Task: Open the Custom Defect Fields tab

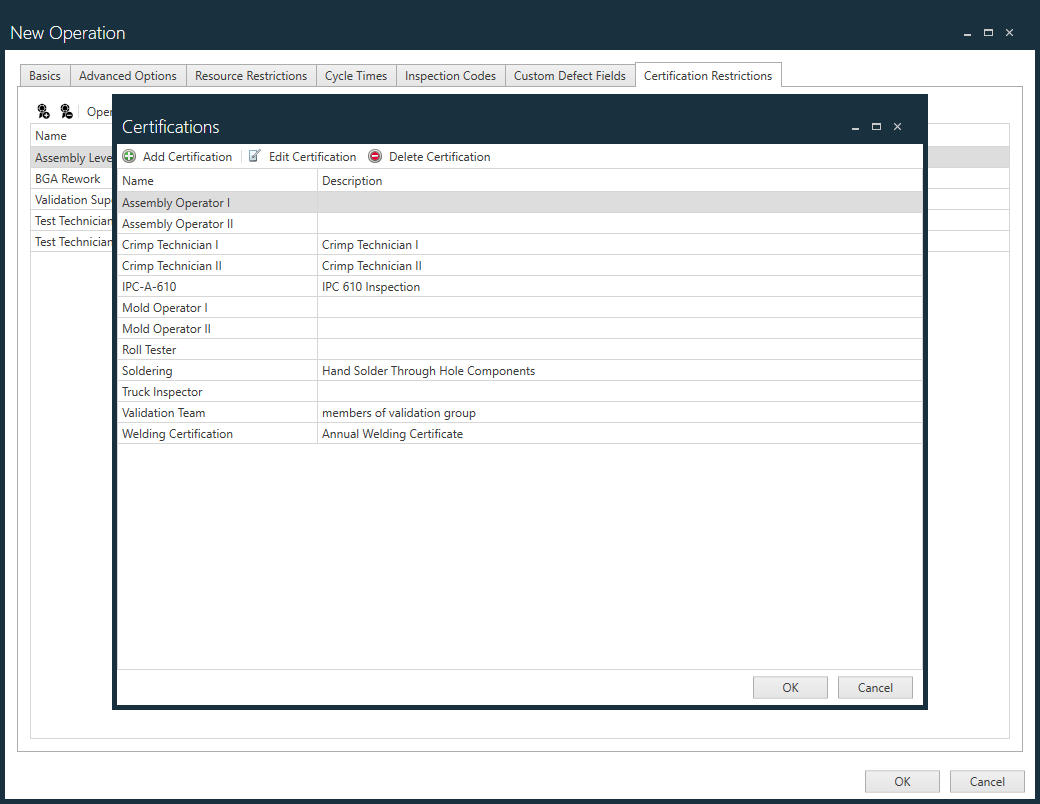Action: [570, 75]
